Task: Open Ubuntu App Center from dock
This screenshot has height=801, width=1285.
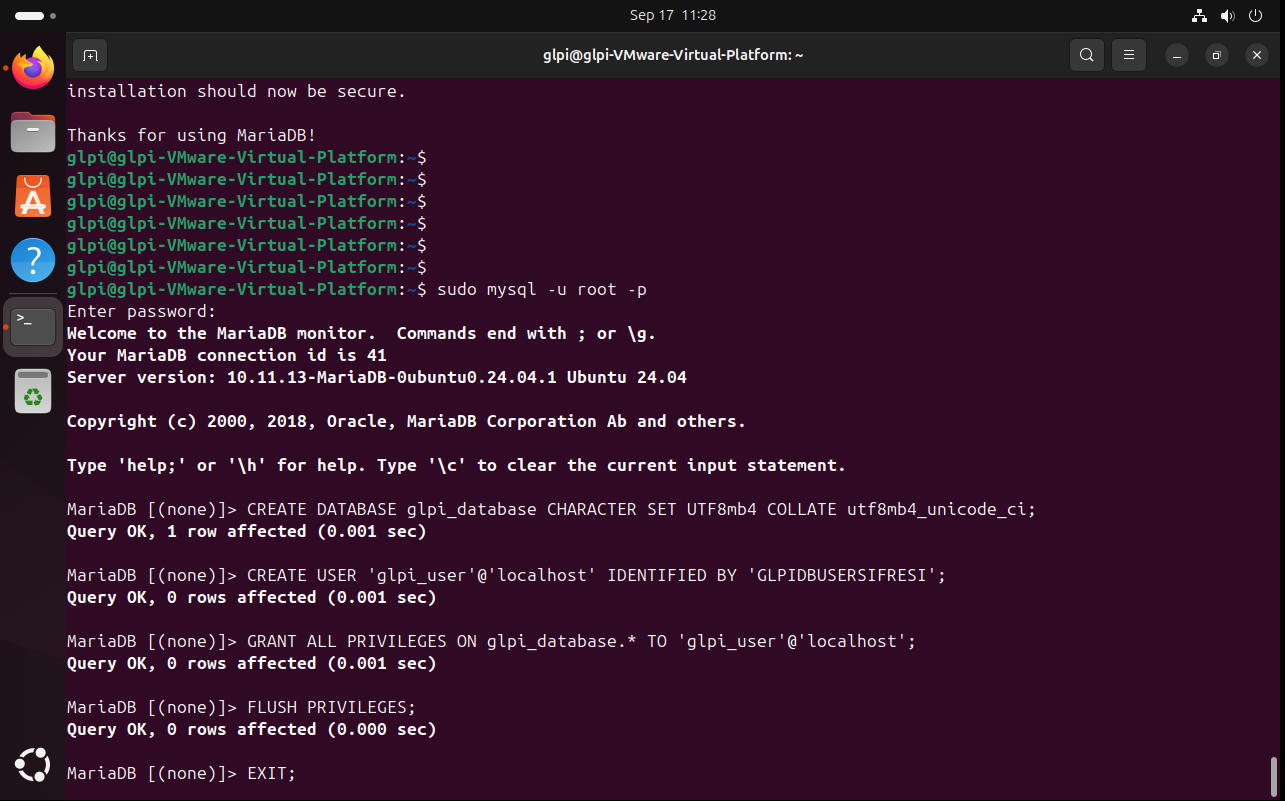Action: [33, 197]
